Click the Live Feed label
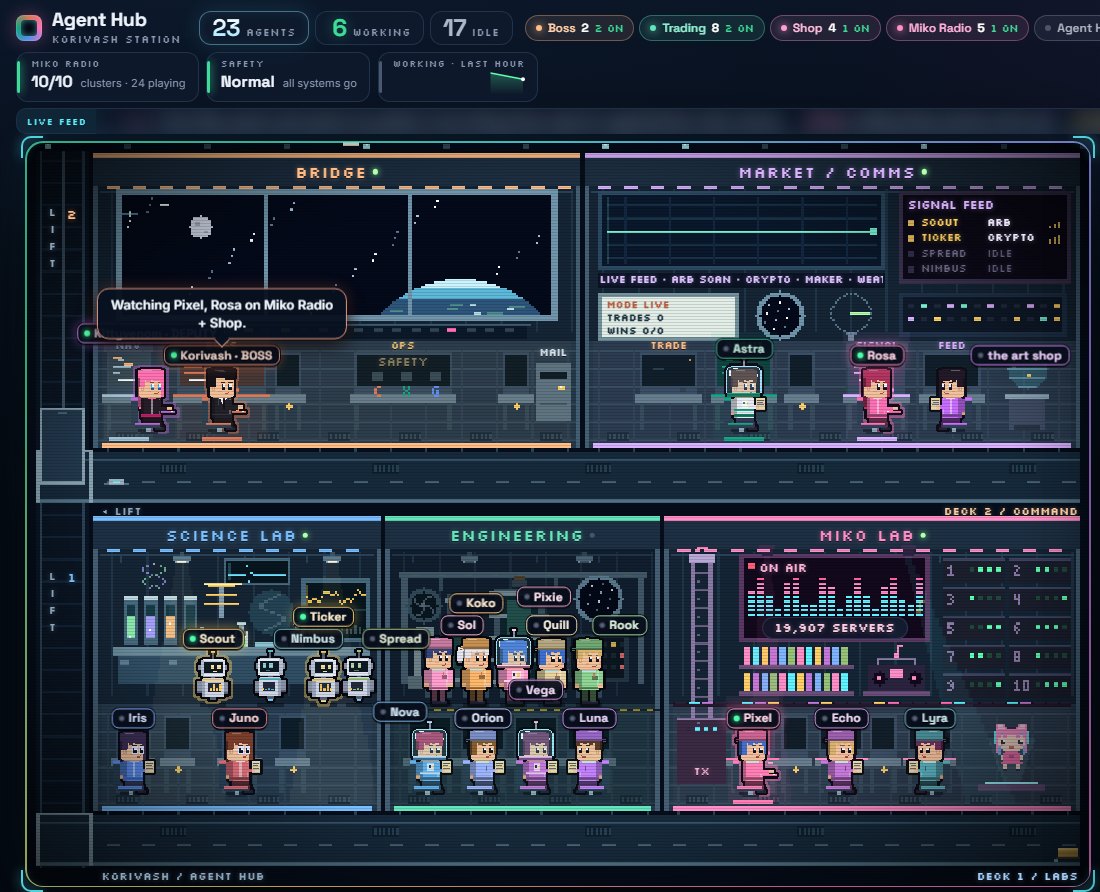Image resolution: width=1100 pixels, height=892 pixels. [x=57, y=122]
